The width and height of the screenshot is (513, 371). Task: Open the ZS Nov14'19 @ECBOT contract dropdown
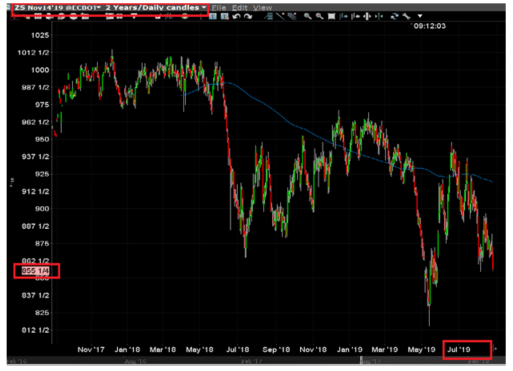pyautogui.click(x=57, y=8)
